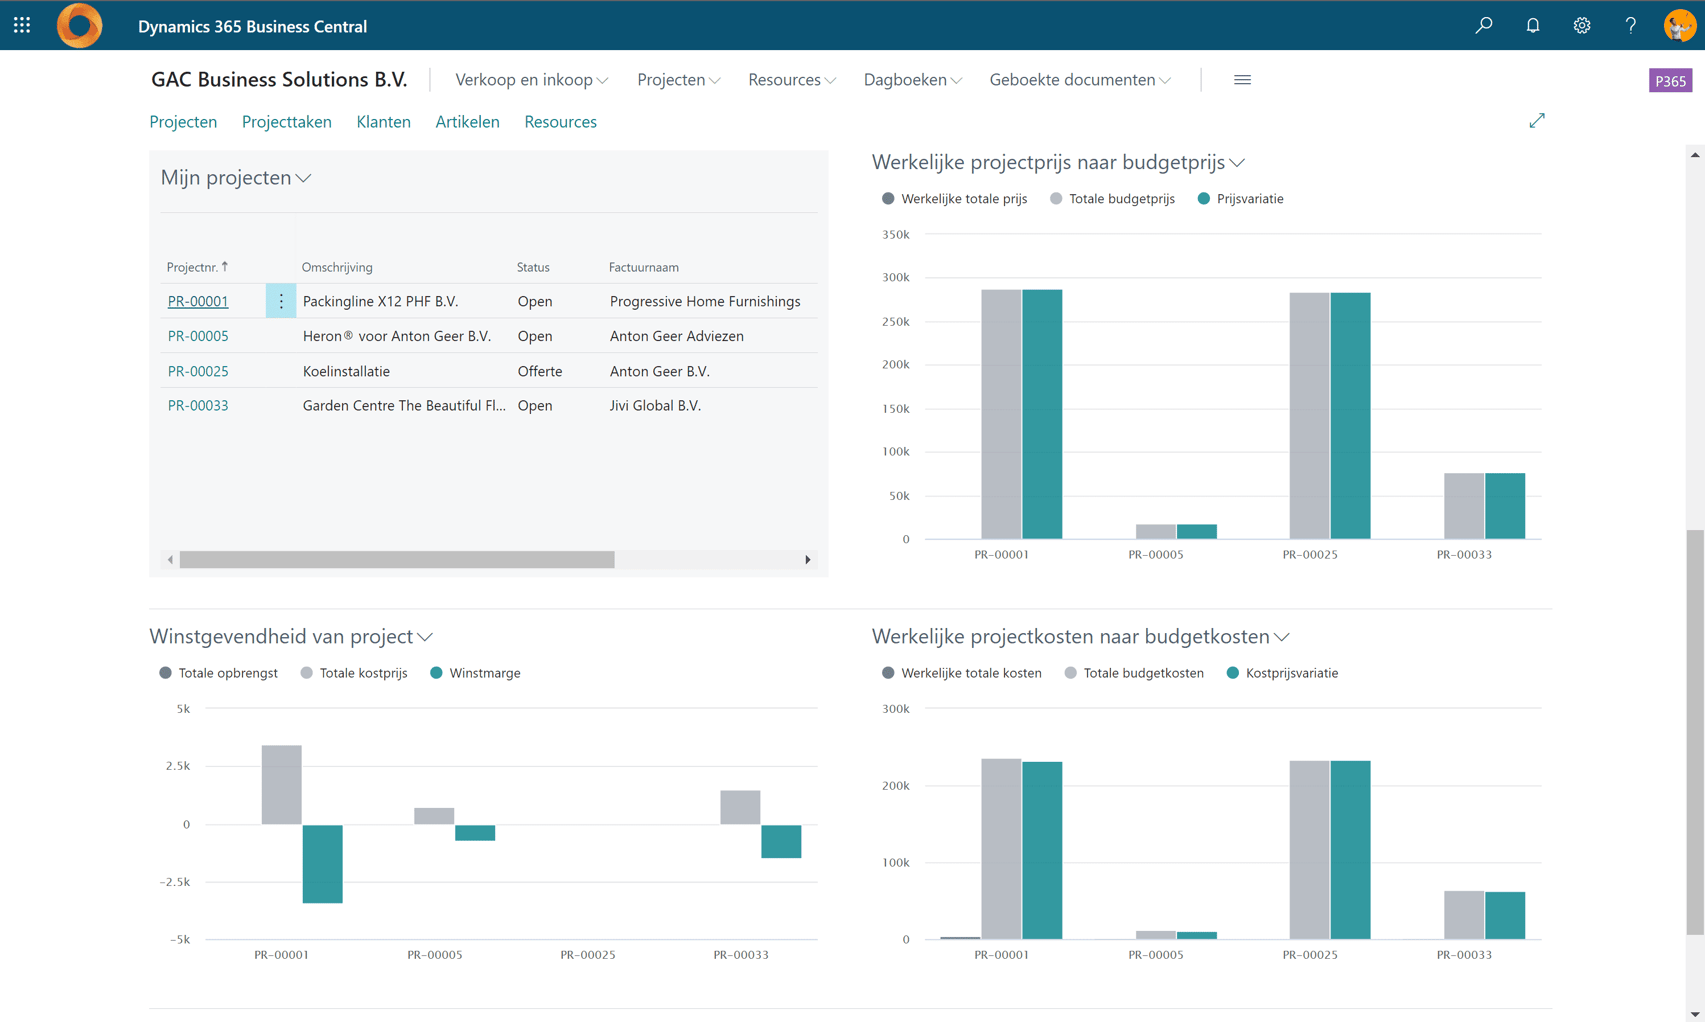The height and width of the screenshot is (1022, 1705).
Task: Open the Werkelijke projectkosten naar budgetkosten chart menu
Action: 1080,636
